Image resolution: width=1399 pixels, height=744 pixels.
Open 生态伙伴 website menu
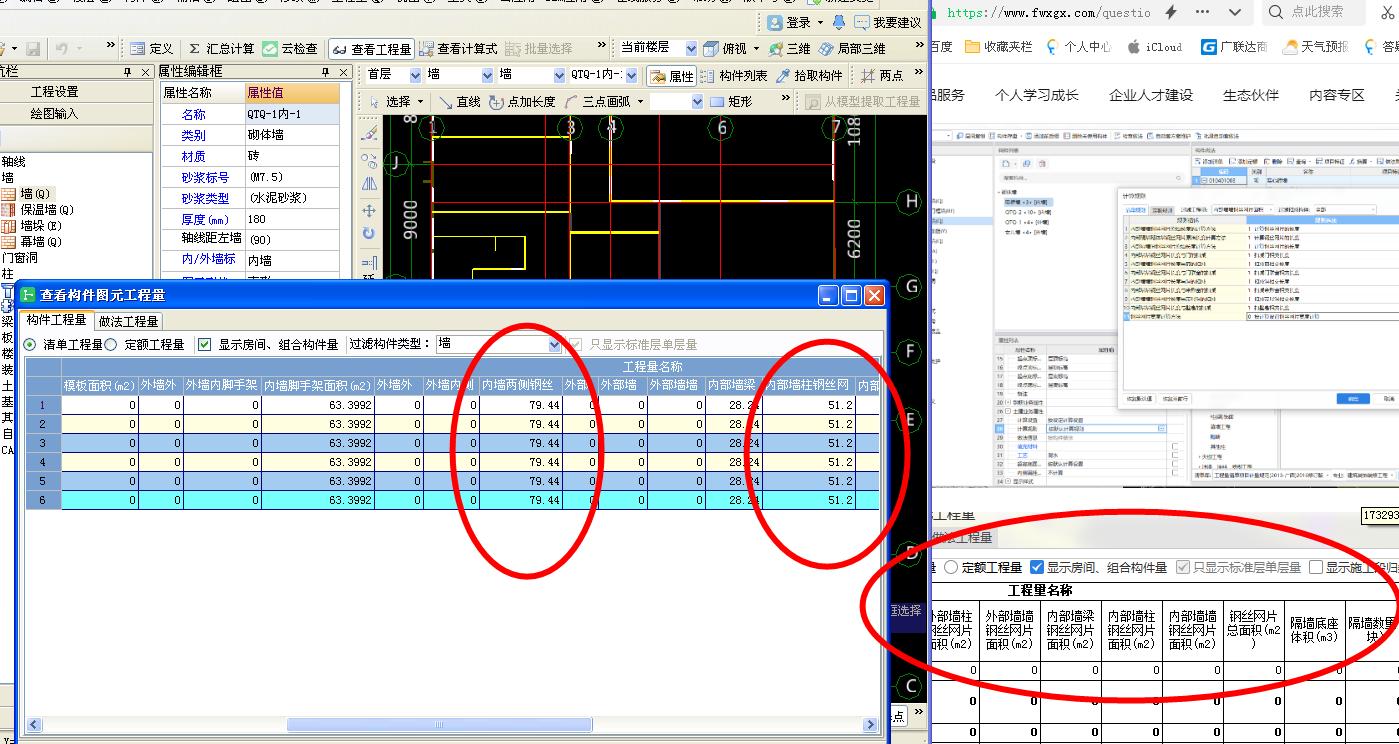coord(1251,95)
